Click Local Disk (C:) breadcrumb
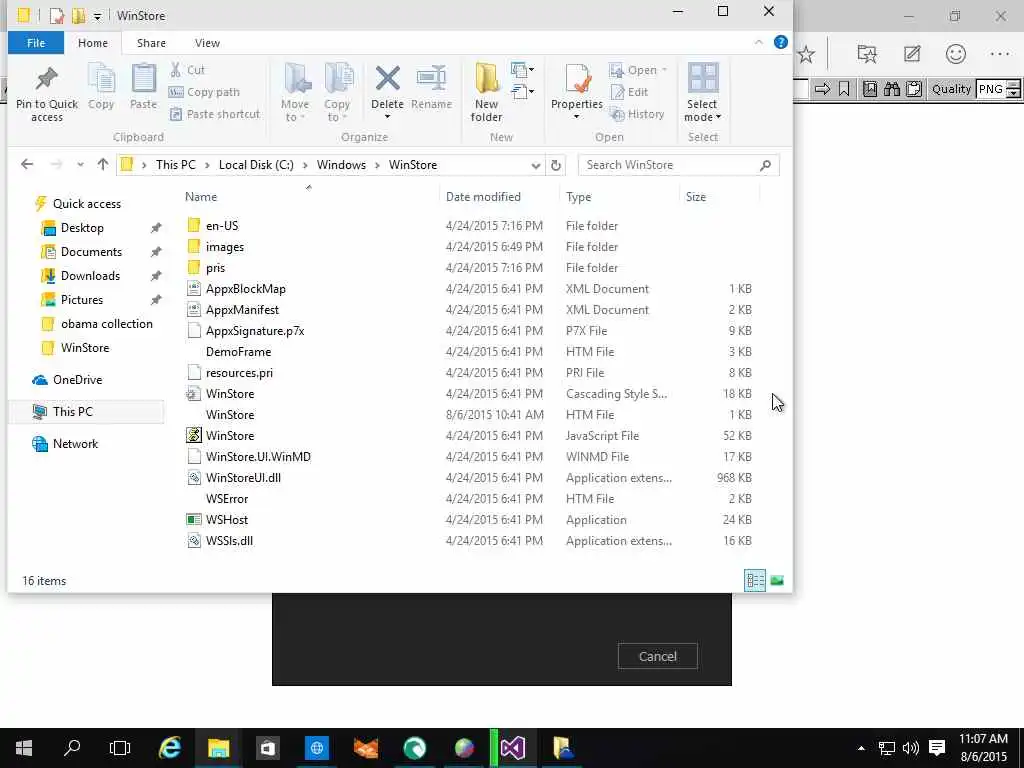The height and width of the screenshot is (768, 1024). coord(256,165)
